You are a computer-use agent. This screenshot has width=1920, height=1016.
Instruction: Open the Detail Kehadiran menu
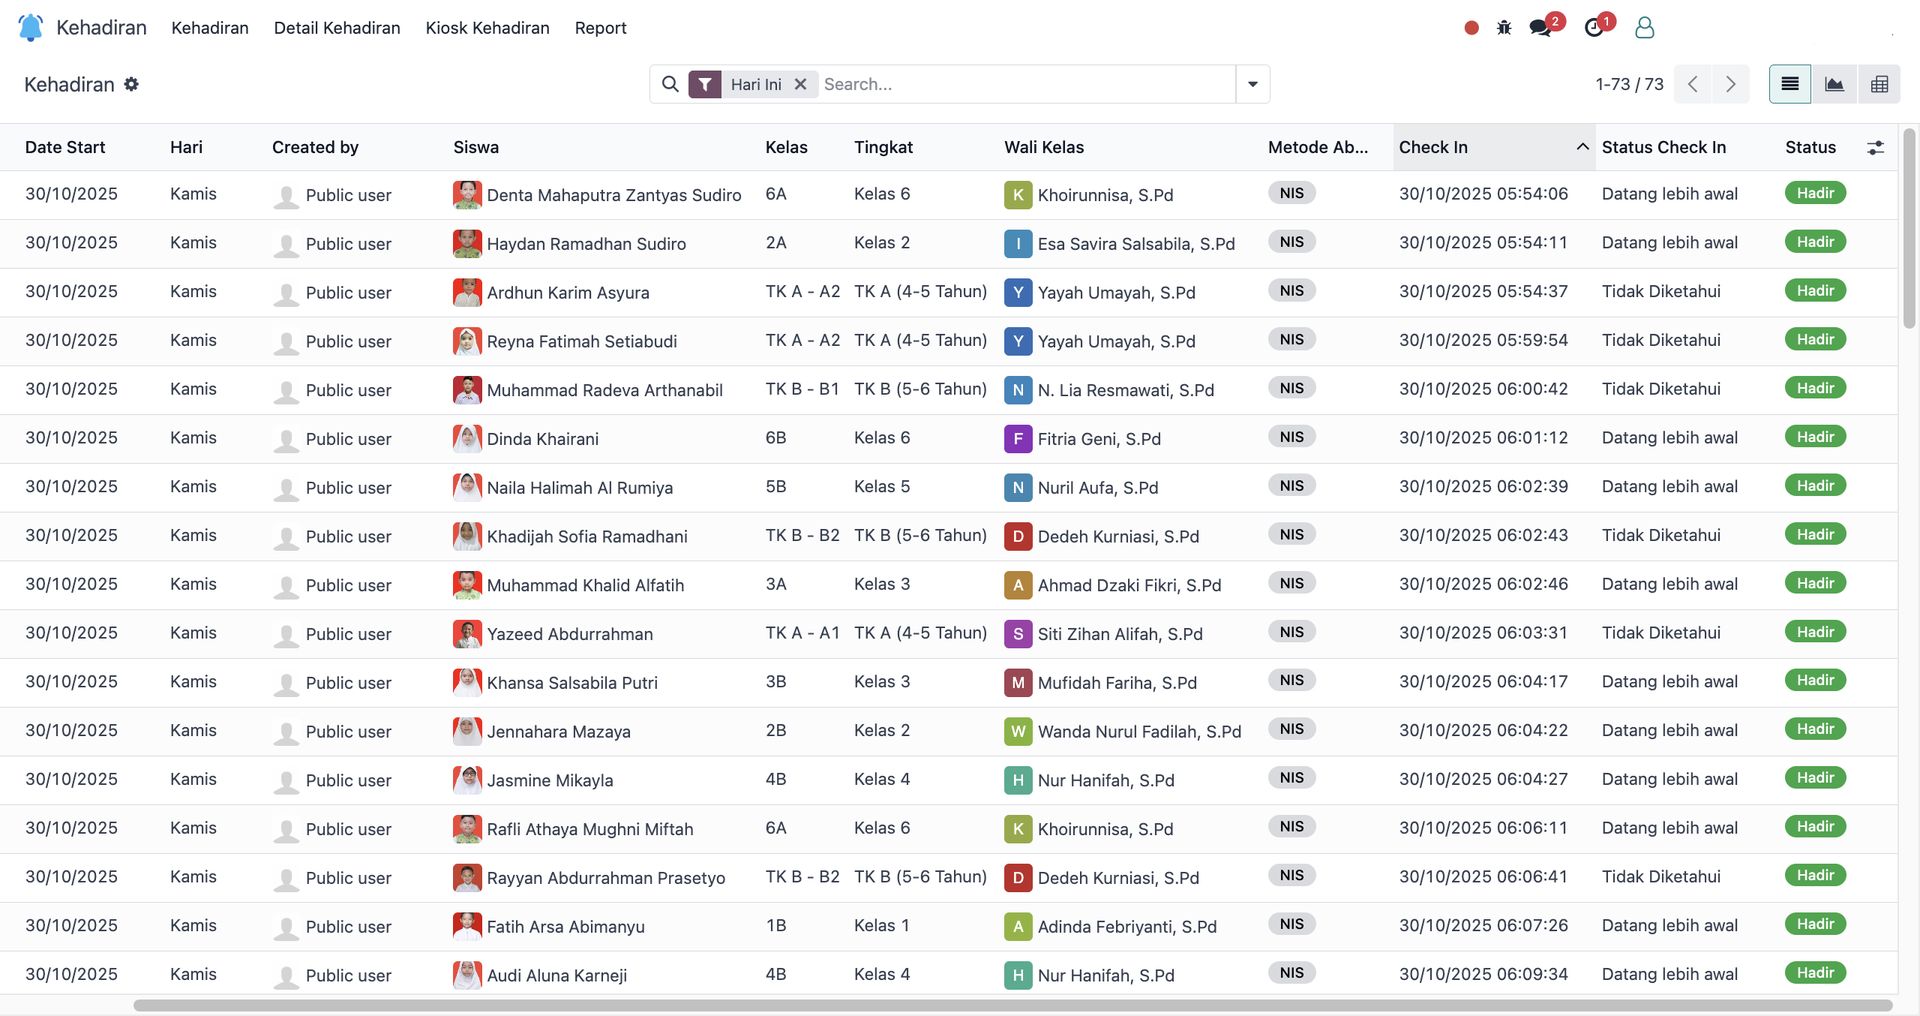click(x=337, y=28)
